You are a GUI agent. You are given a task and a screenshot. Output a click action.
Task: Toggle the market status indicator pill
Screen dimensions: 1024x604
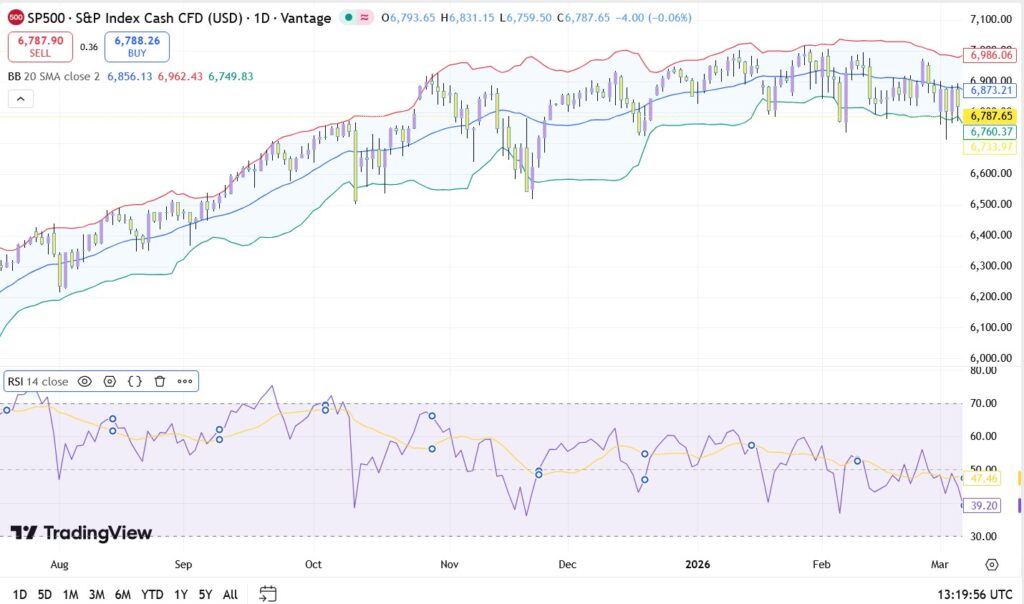pyautogui.click(x=355, y=18)
